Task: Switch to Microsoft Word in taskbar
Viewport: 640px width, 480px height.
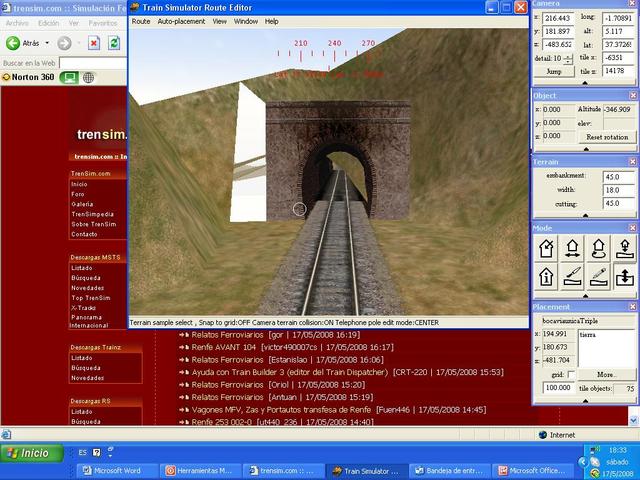Action: pyautogui.click(x=119, y=470)
